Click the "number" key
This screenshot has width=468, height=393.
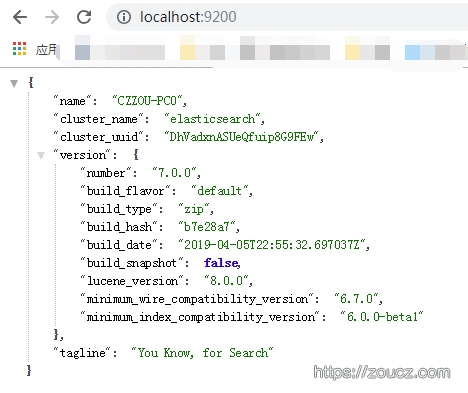point(105,173)
